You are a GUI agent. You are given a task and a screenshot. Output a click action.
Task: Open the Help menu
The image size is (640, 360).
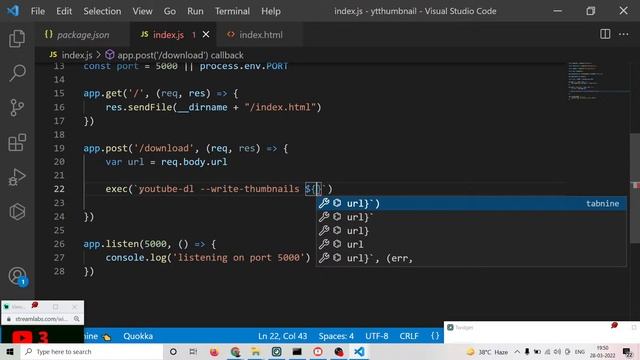(271, 11)
